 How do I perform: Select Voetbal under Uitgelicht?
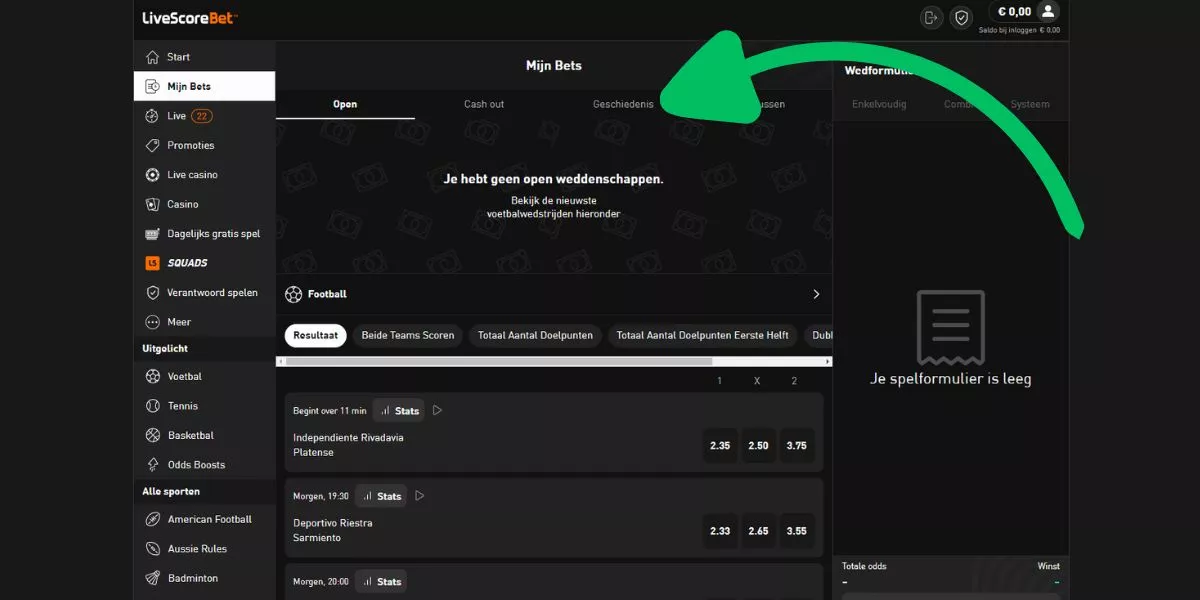204,377
